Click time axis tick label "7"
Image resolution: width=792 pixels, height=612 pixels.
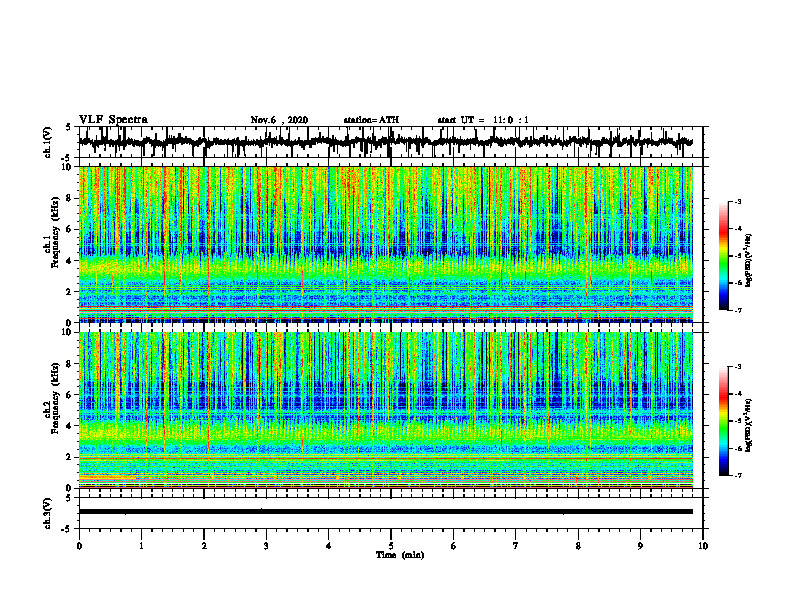[516, 546]
